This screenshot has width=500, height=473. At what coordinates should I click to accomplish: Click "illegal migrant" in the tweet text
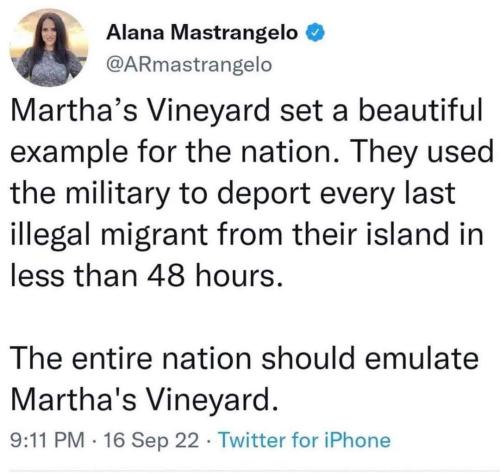pos(108,235)
